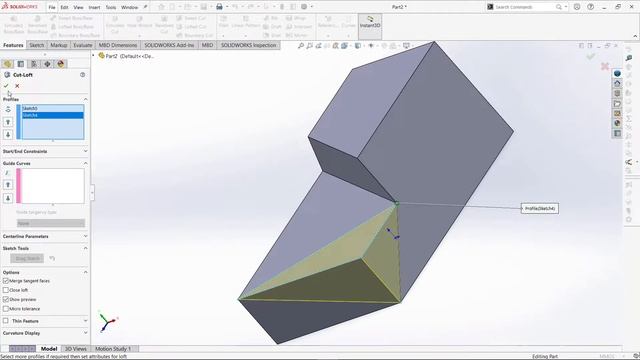This screenshot has height=360, width=640.
Task: Collapse the Sketch Tools section
Action: (85, 248)
